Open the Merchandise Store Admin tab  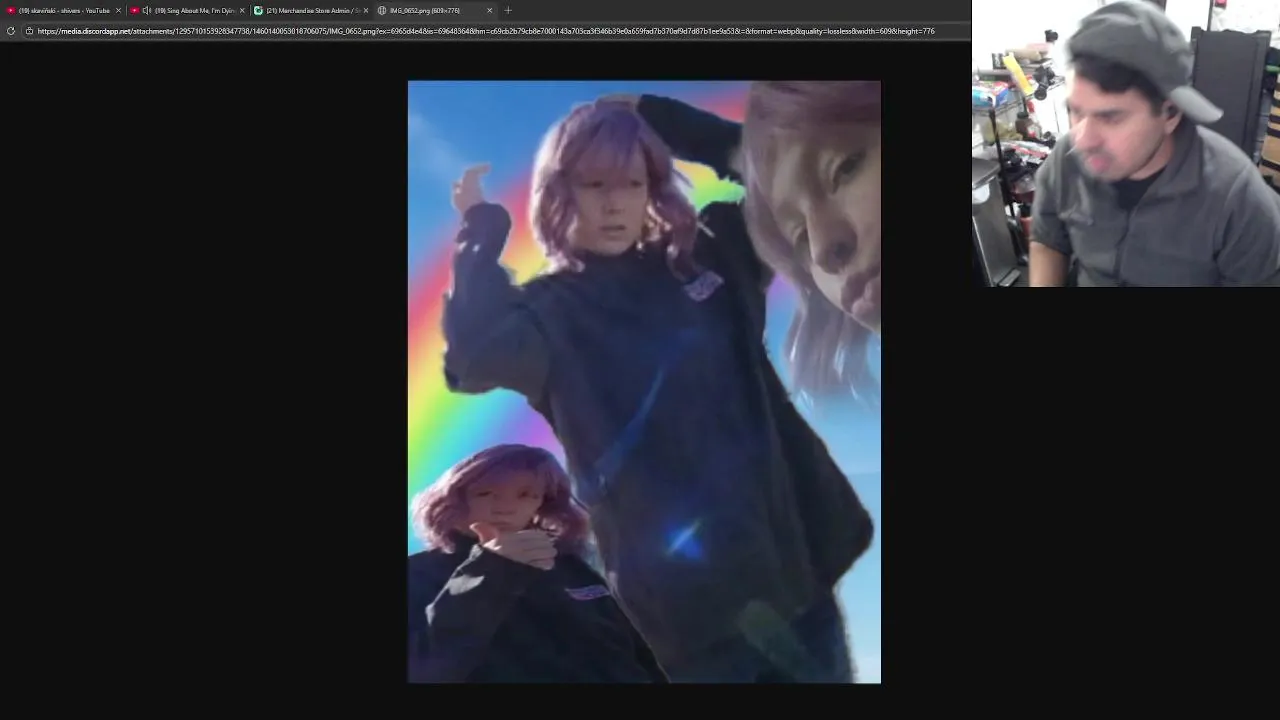coord(312,10)
